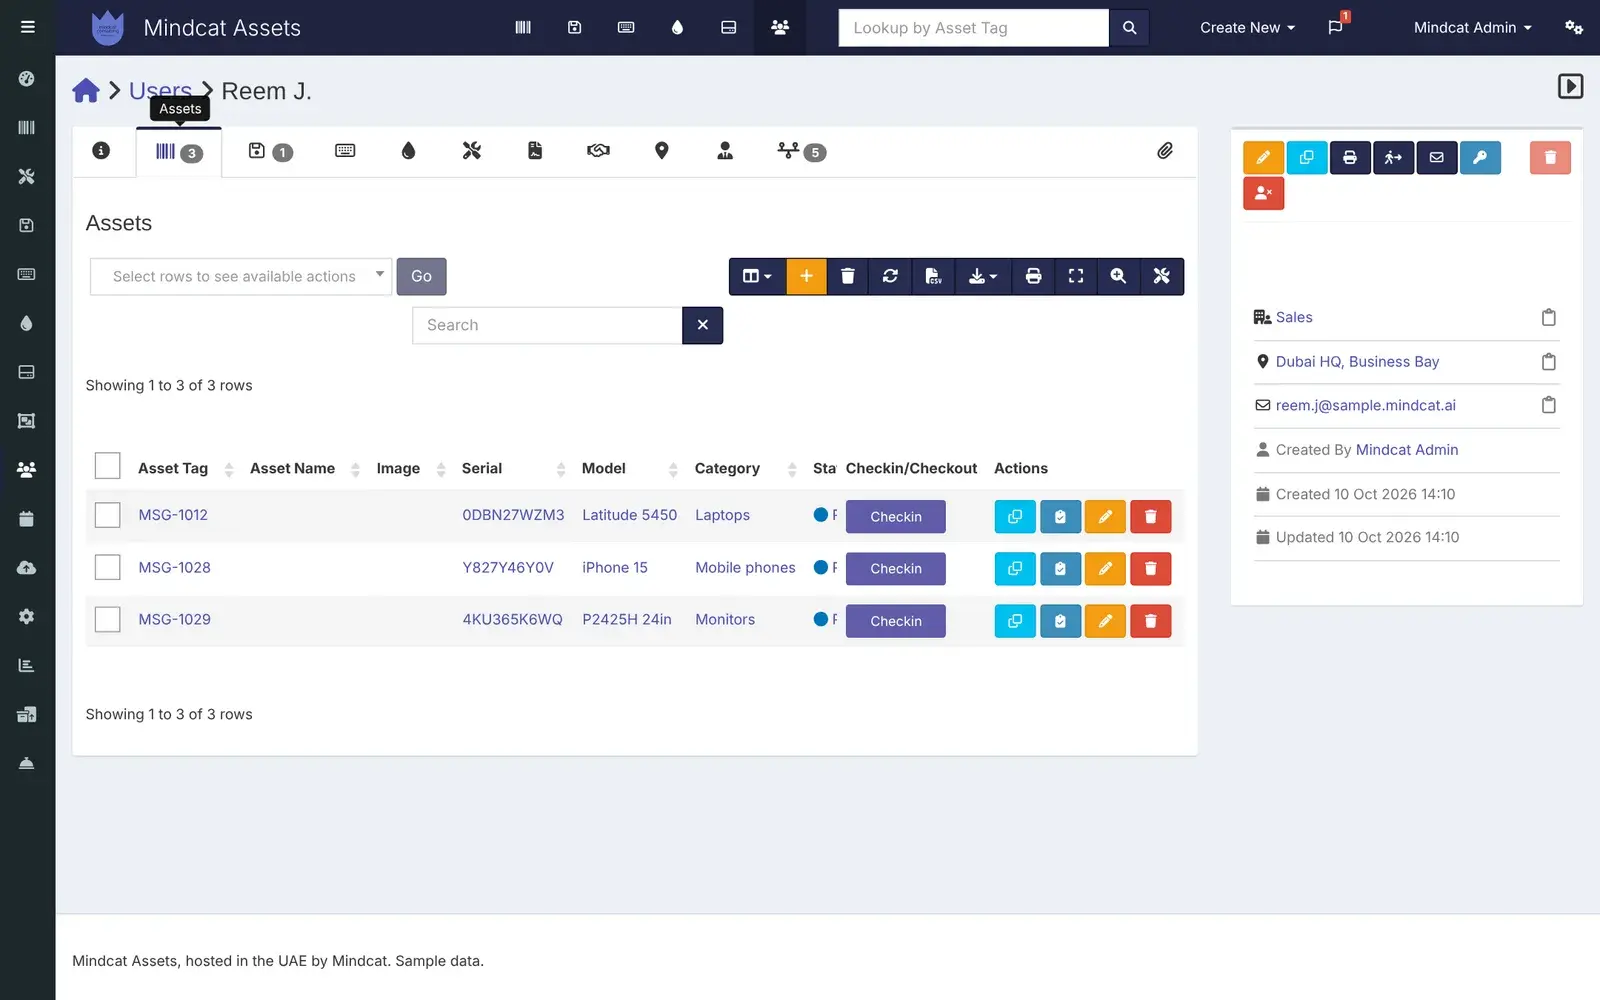Check the box for MSG-1028 row
This screenshot has height=1000, width=1600.
(107, 567)
